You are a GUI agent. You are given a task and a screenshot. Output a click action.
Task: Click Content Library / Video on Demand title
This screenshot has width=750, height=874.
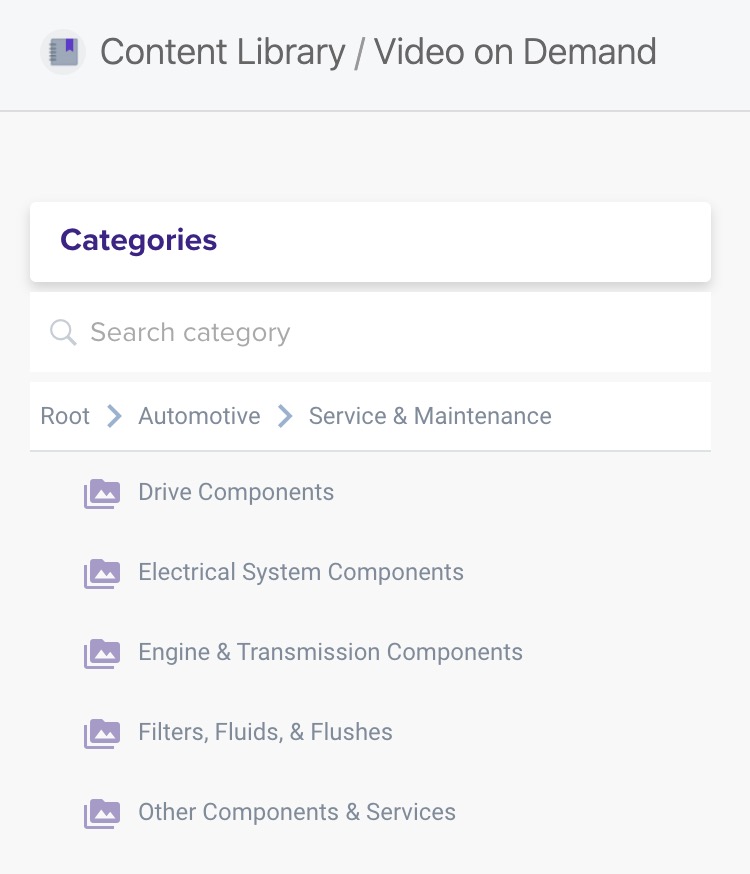tap(378, 52)
